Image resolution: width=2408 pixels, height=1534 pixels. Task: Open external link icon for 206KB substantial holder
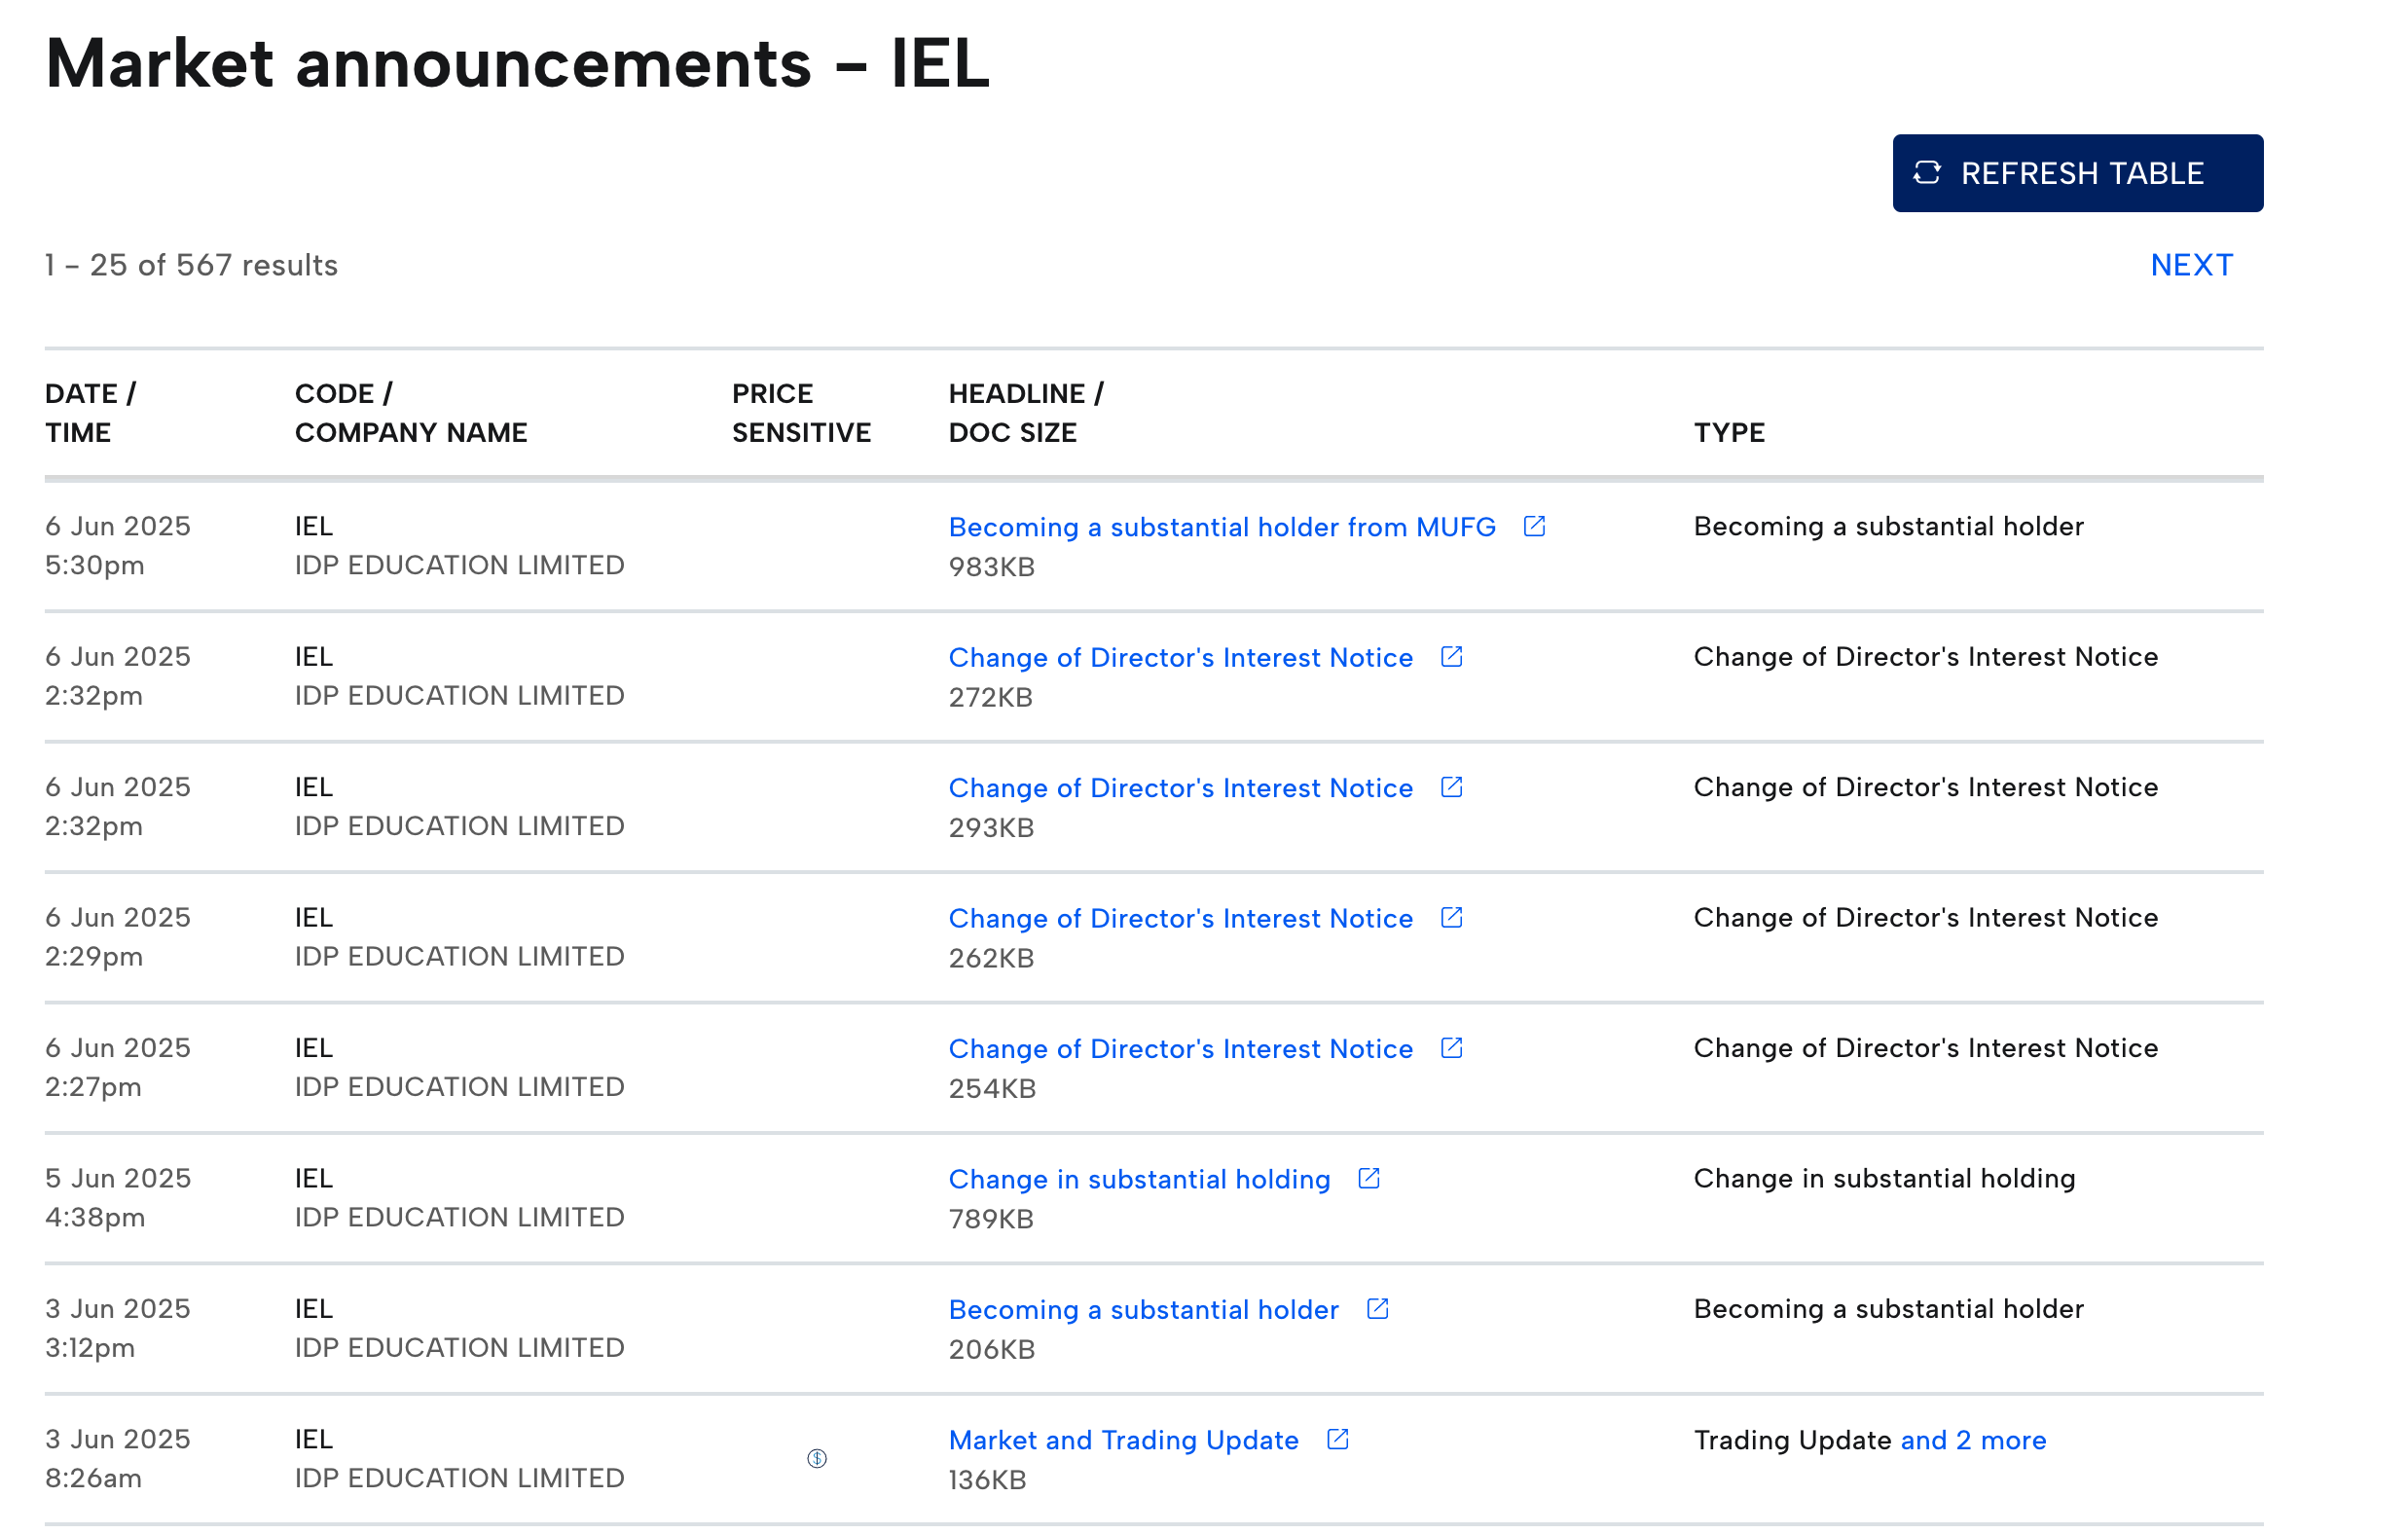coord(1377,1308)
